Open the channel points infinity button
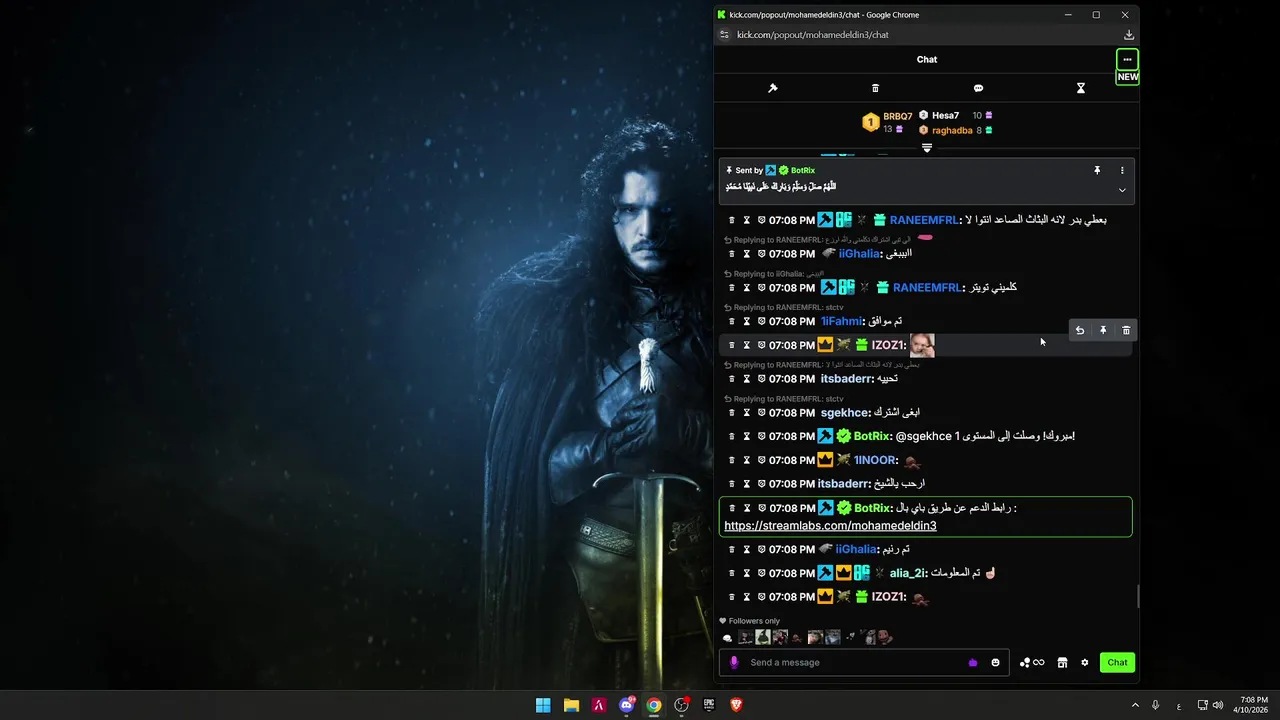Viewport: 1280px width, 720px height. coord(1032,663)
